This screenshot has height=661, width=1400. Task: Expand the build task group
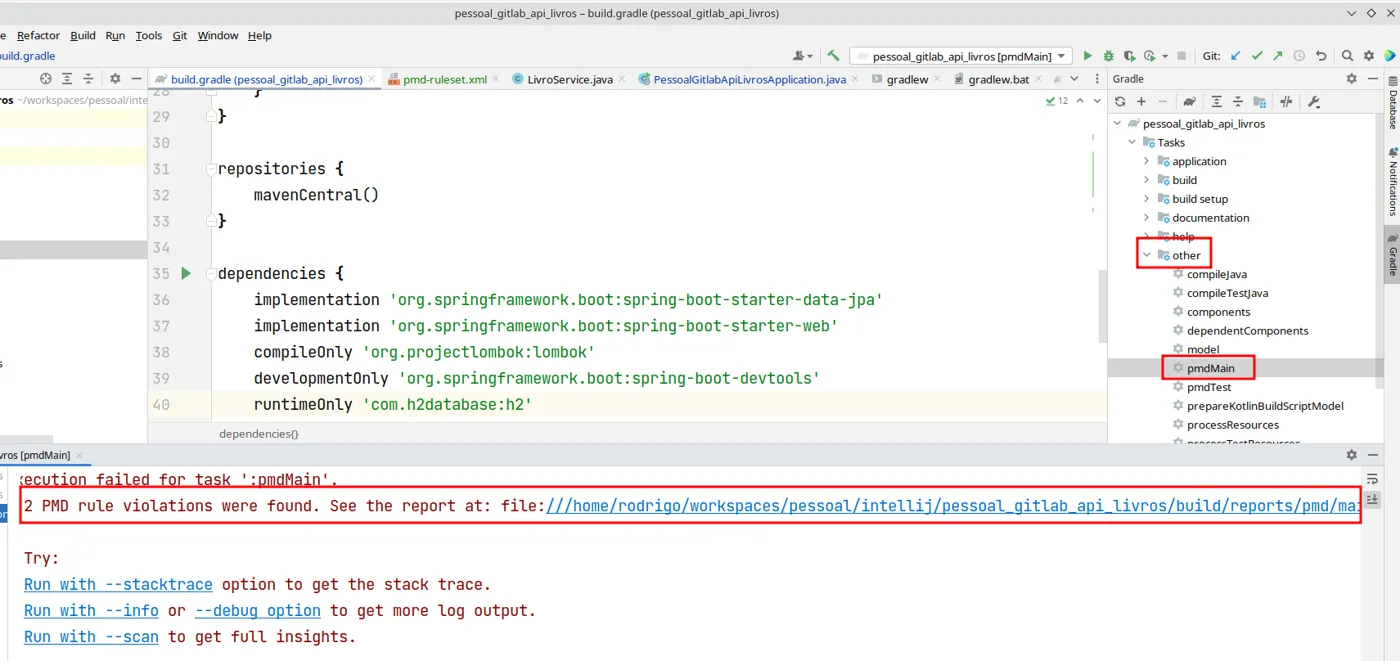click(1146, 180)
